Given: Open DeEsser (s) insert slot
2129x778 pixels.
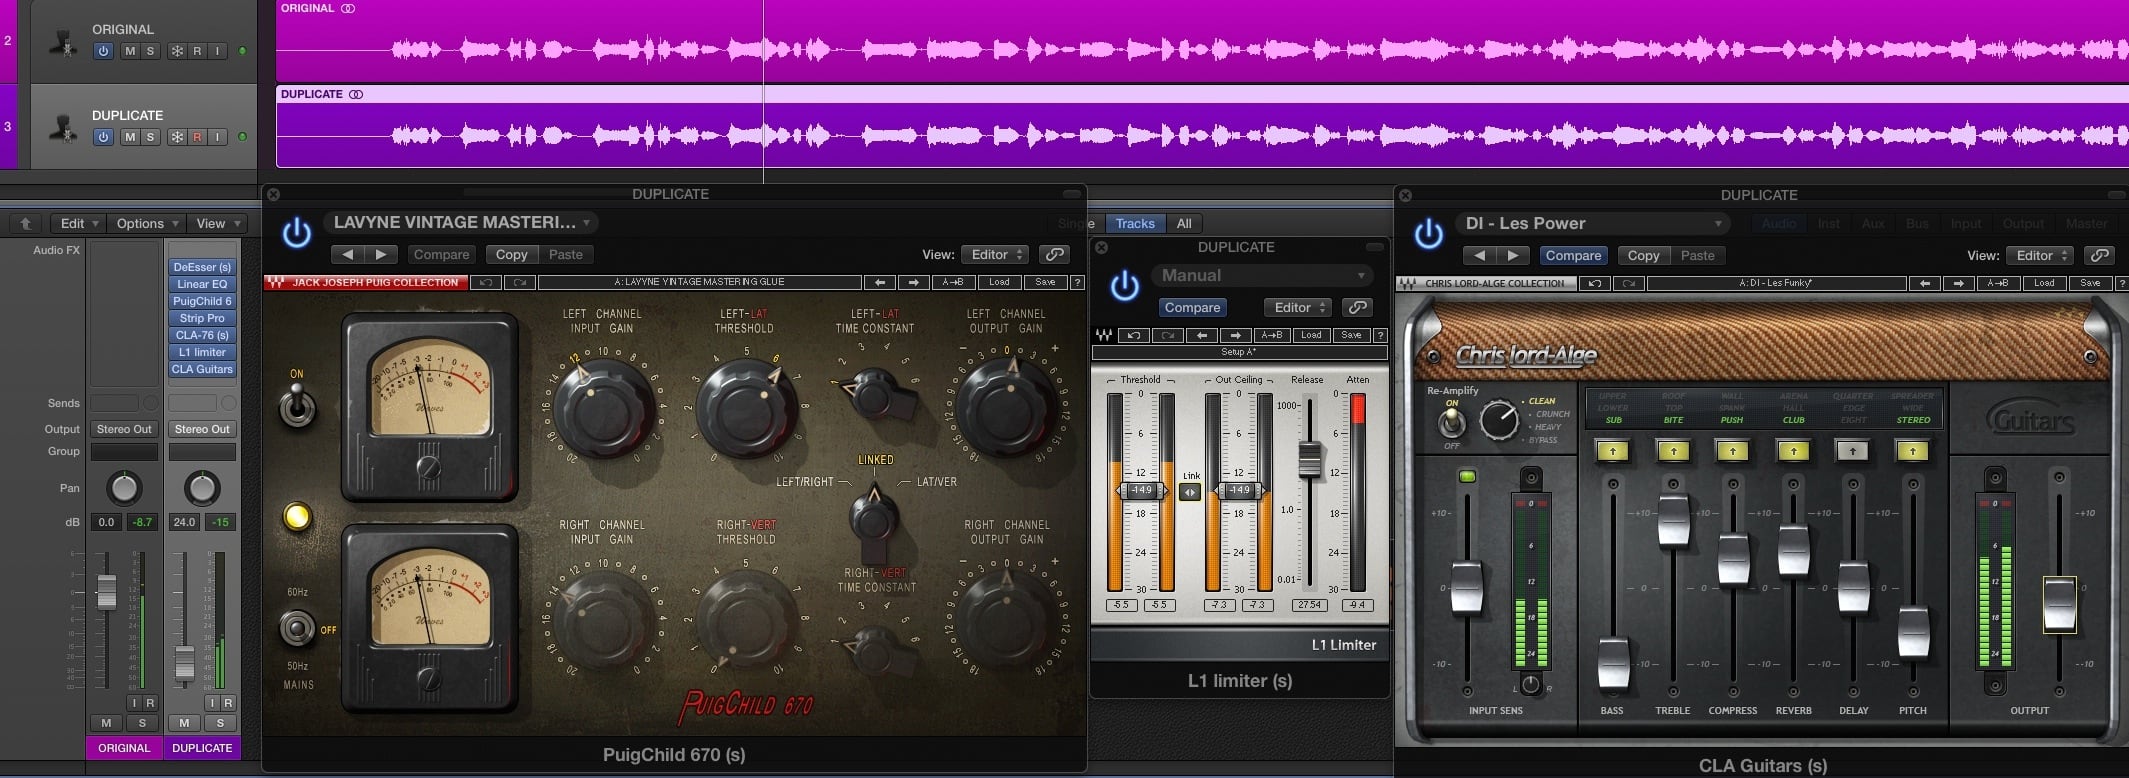Looking at the screenshot, I should (x=202, y=267).
